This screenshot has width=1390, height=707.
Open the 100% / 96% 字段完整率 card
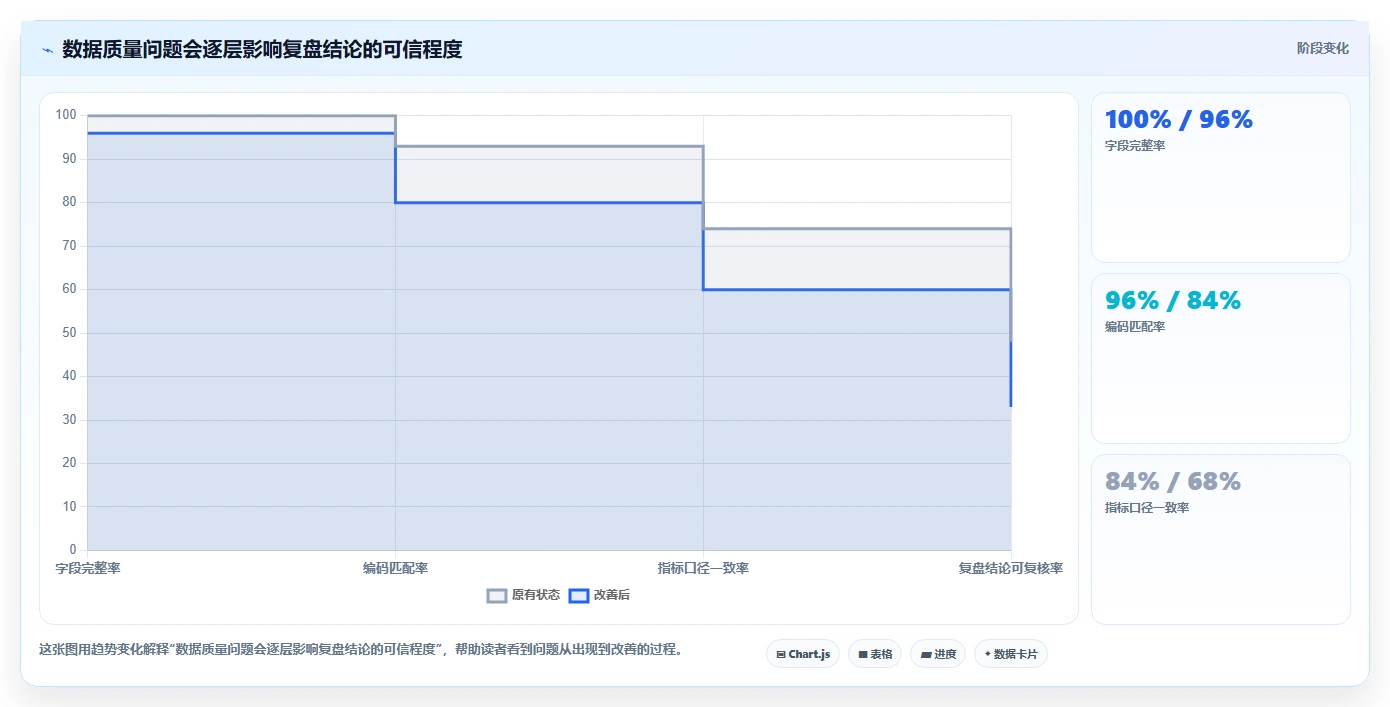(x=1220, y=177)
